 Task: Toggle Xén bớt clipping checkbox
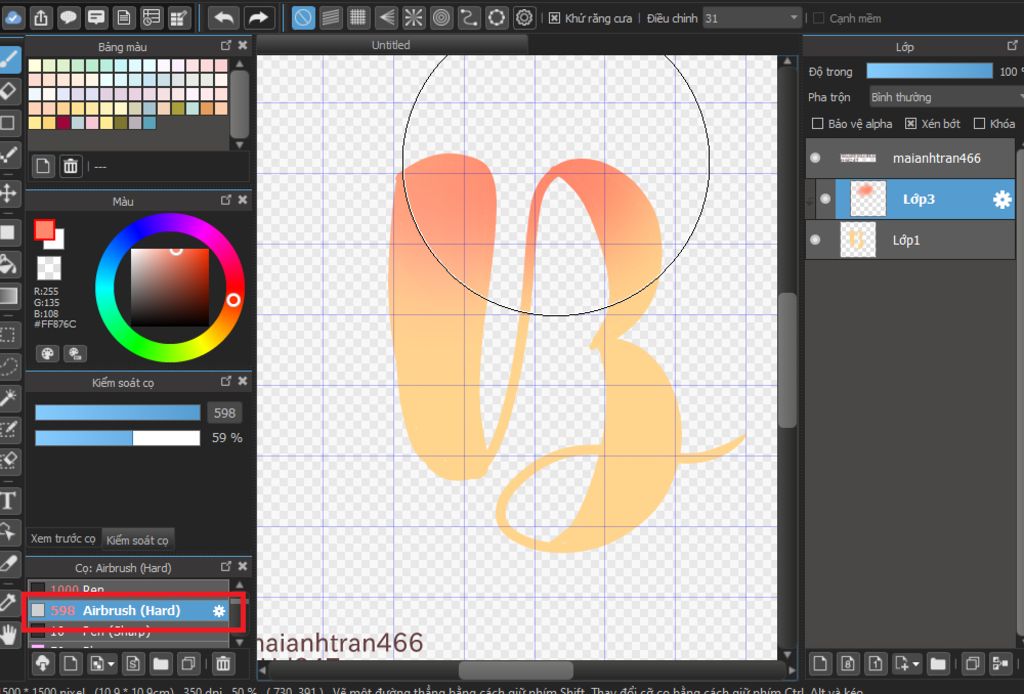tap(911, 123)
